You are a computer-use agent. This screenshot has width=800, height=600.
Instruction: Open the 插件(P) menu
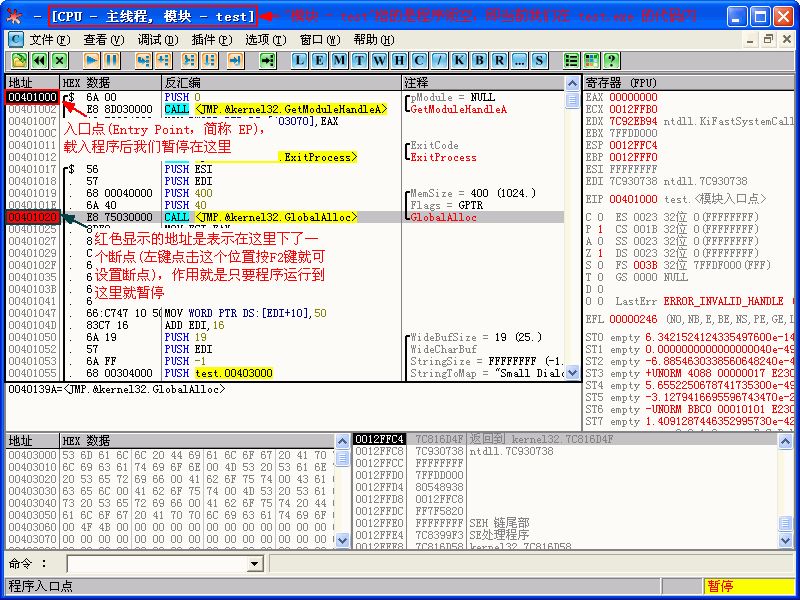[212, 39]
